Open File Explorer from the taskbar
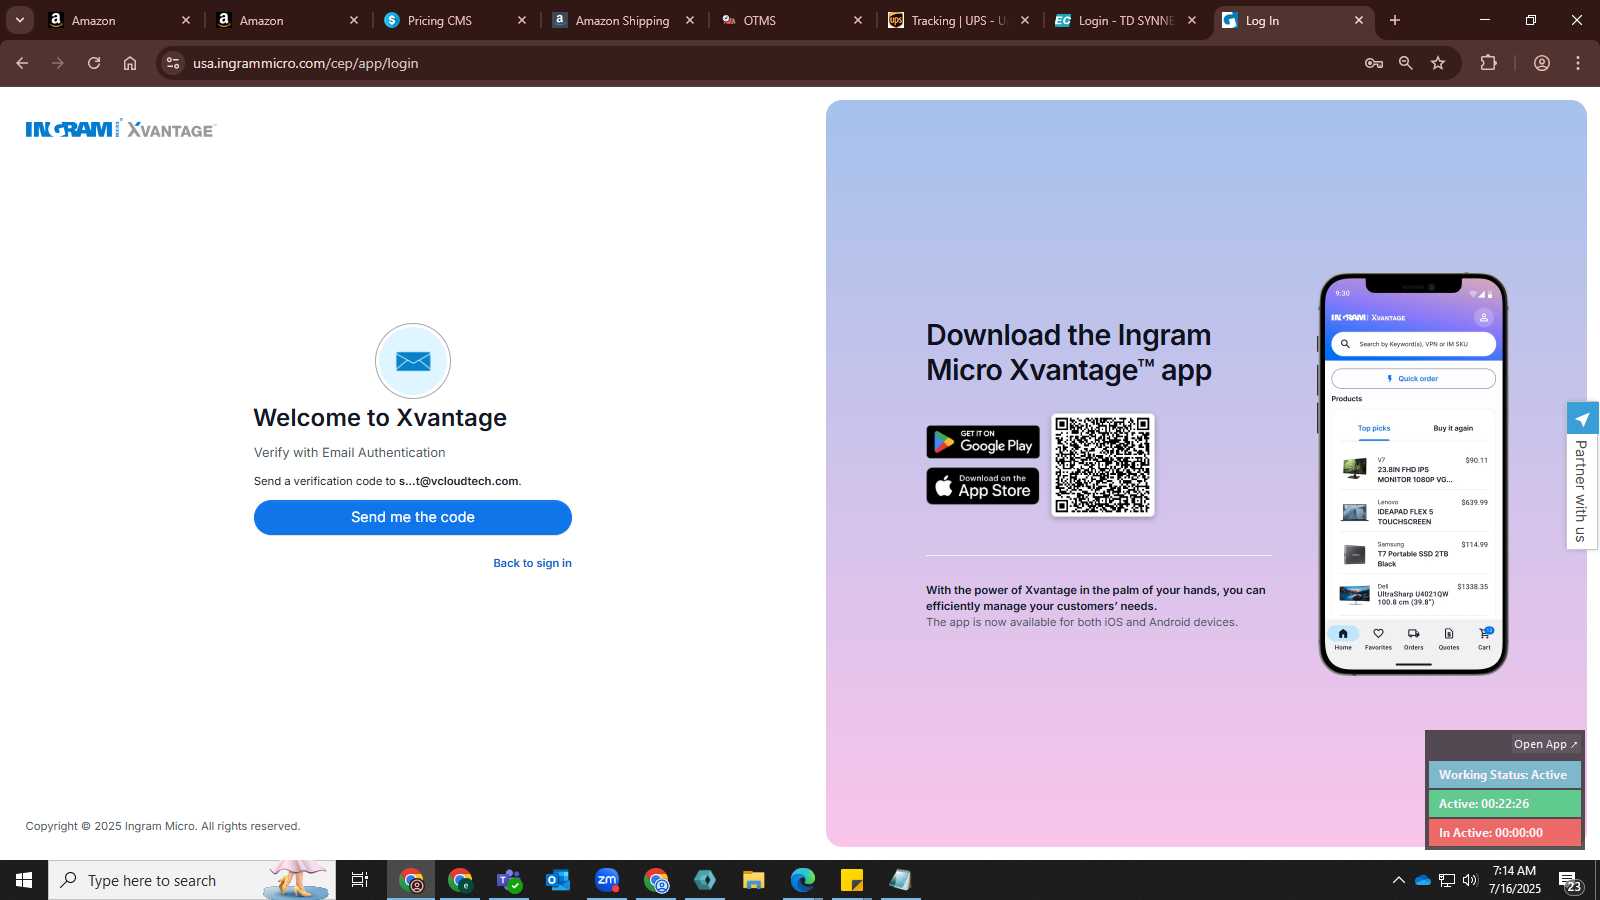 tap(754, 880)
